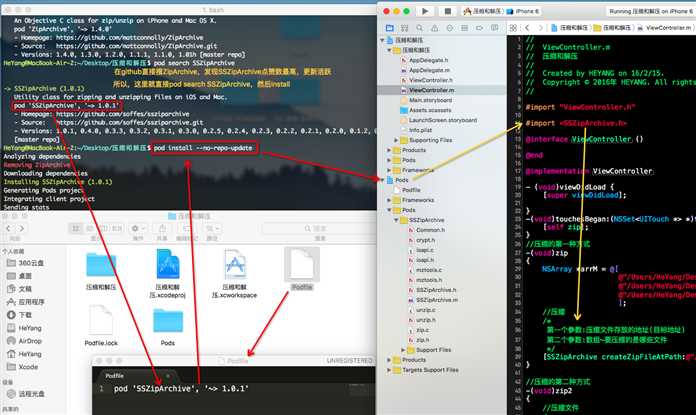Viewport: 696px width, 415px height.
Task: Open Finder action gear menu
Action: (138, 228)
